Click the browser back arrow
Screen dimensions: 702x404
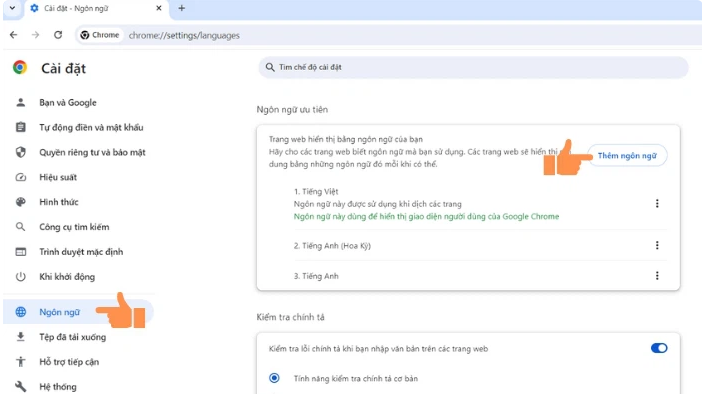point(13,35)
